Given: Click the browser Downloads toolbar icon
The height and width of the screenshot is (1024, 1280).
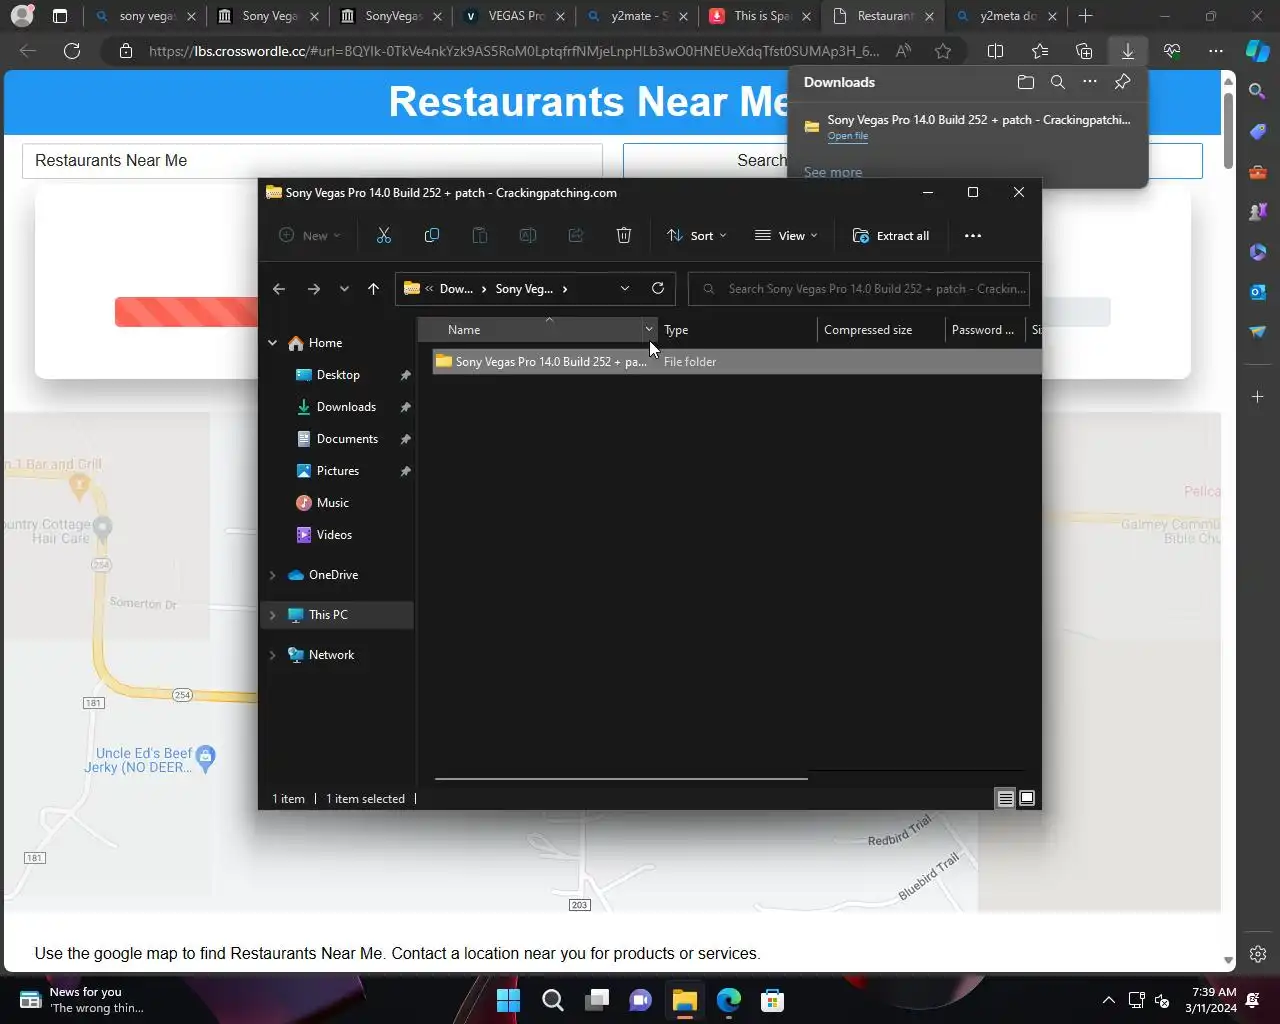Looking at the screenshot, I should pos(1128,51).
